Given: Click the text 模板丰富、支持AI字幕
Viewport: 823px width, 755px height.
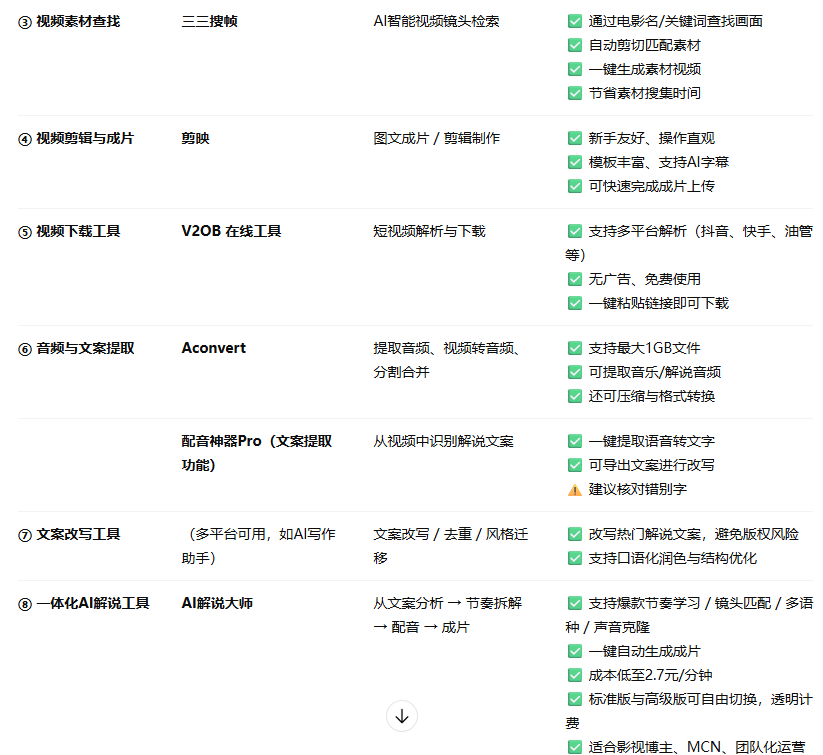Looking at the screenshot, I should (x=659, y=162).
